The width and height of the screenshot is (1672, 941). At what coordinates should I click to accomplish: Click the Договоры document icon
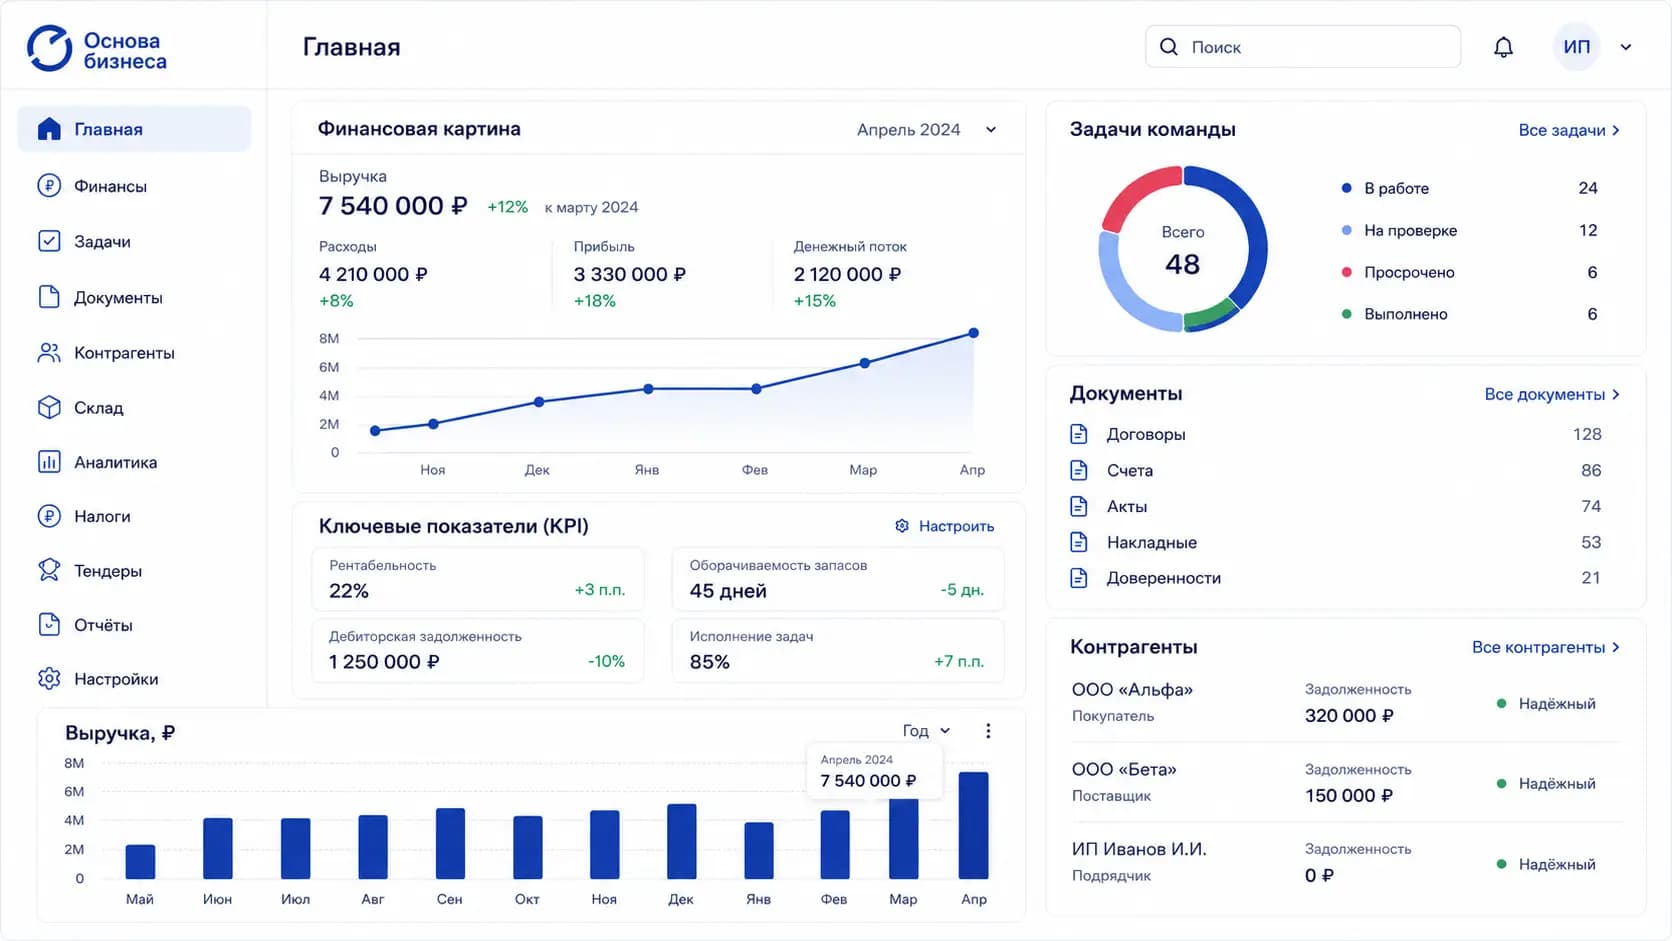click(1079, 434)
